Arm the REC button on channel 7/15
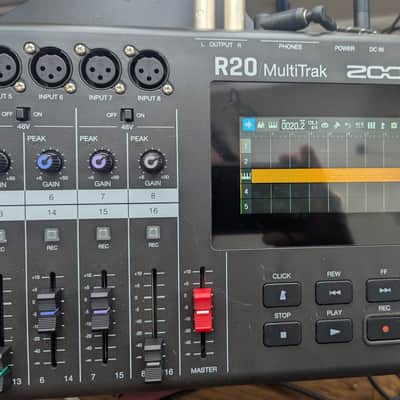Viewport: 400px width, 400px height. pyautogui.click(x=103, y=234)
